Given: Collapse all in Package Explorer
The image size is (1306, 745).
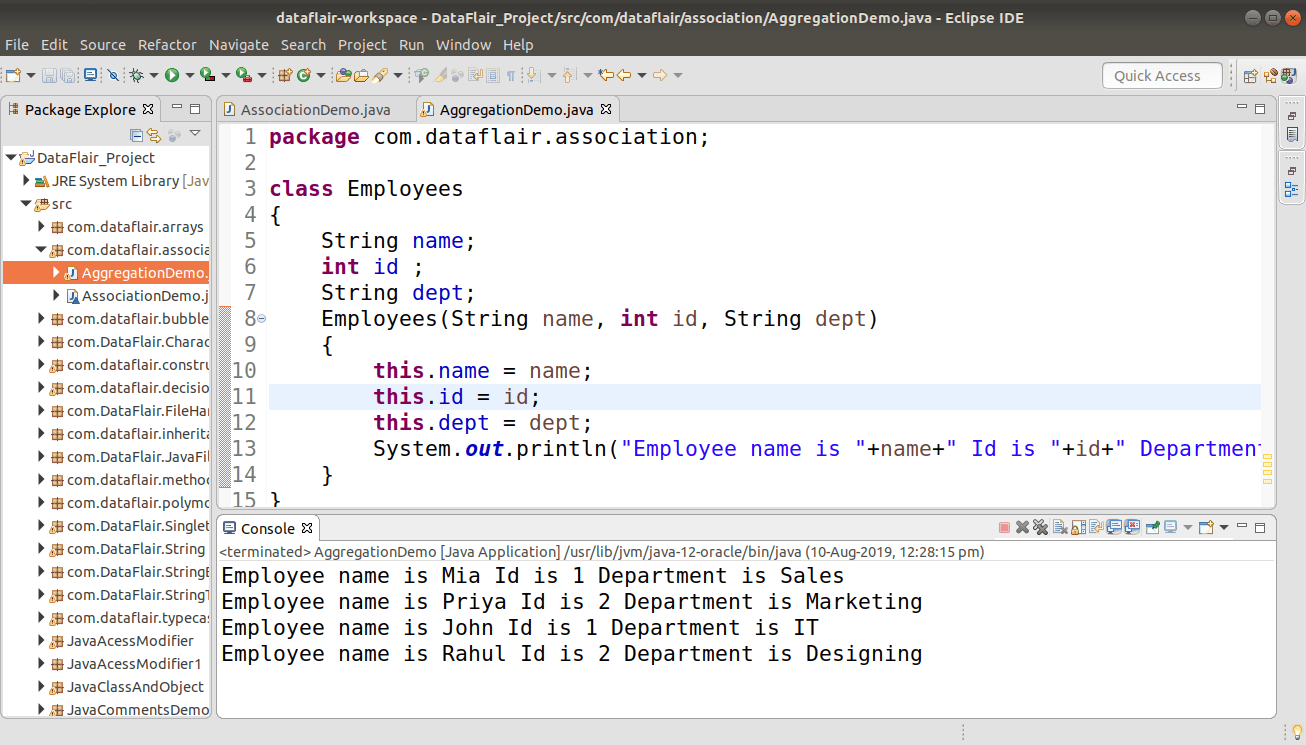Looking at the screenshot, I should coord(136,135).
